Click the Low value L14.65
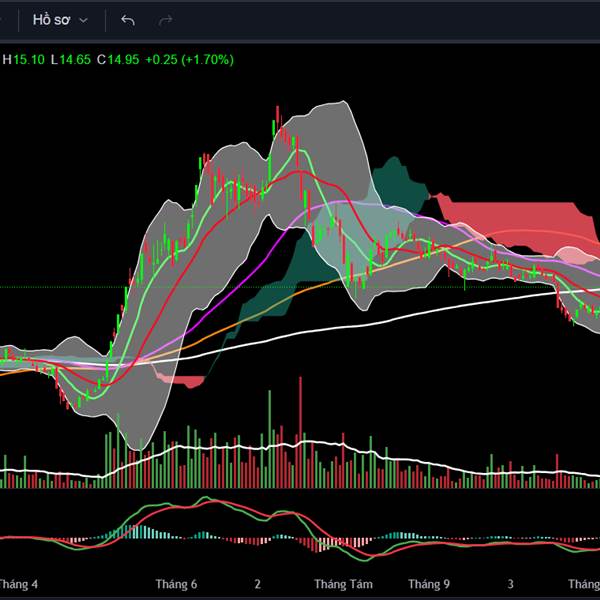The width and height of the screenshot is (600, 600). (71, 59)
